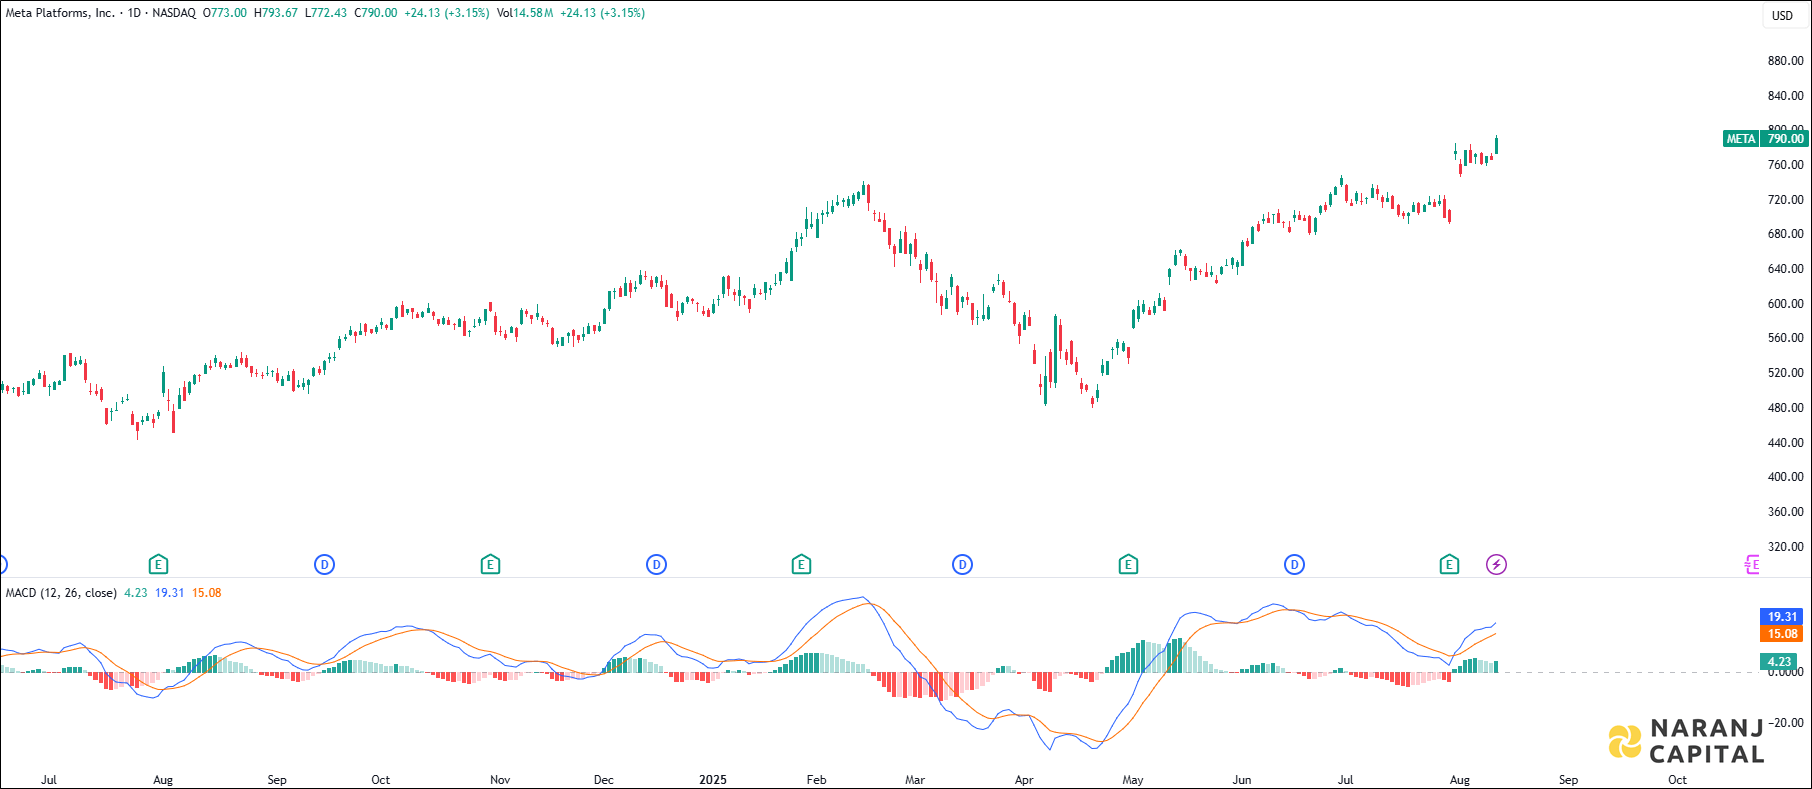Viewport: 1812px width, 789px height.
Task: Click the Feb label on time axis
Action: click(x=817, y=780)
